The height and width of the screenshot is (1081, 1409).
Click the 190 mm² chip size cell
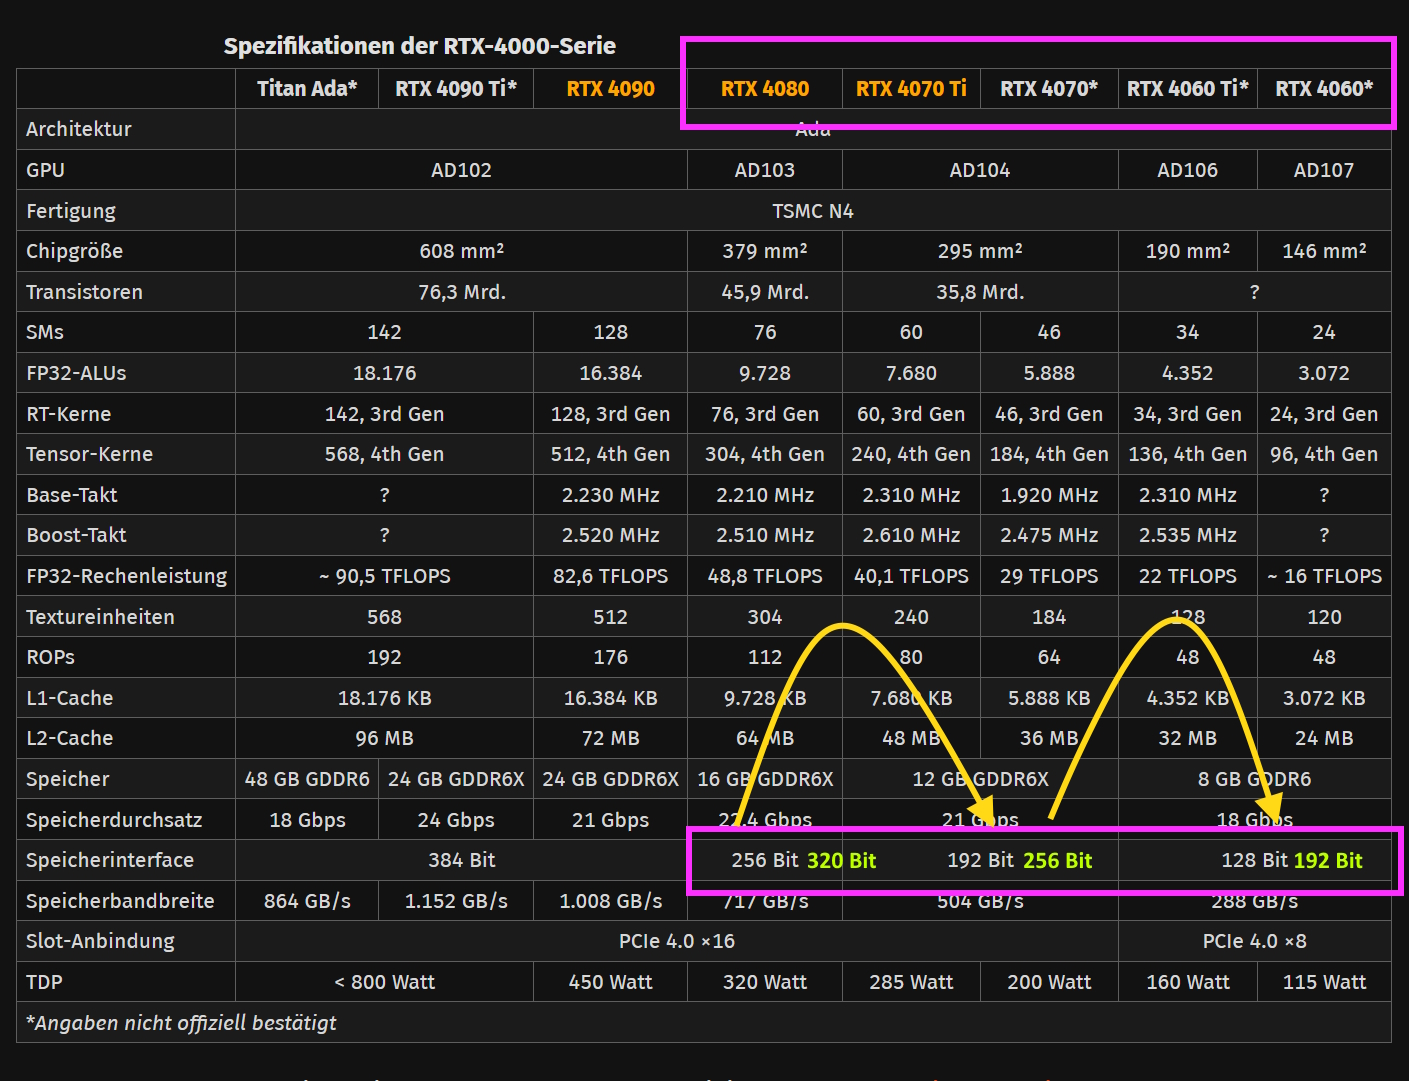pos(1188,251)
